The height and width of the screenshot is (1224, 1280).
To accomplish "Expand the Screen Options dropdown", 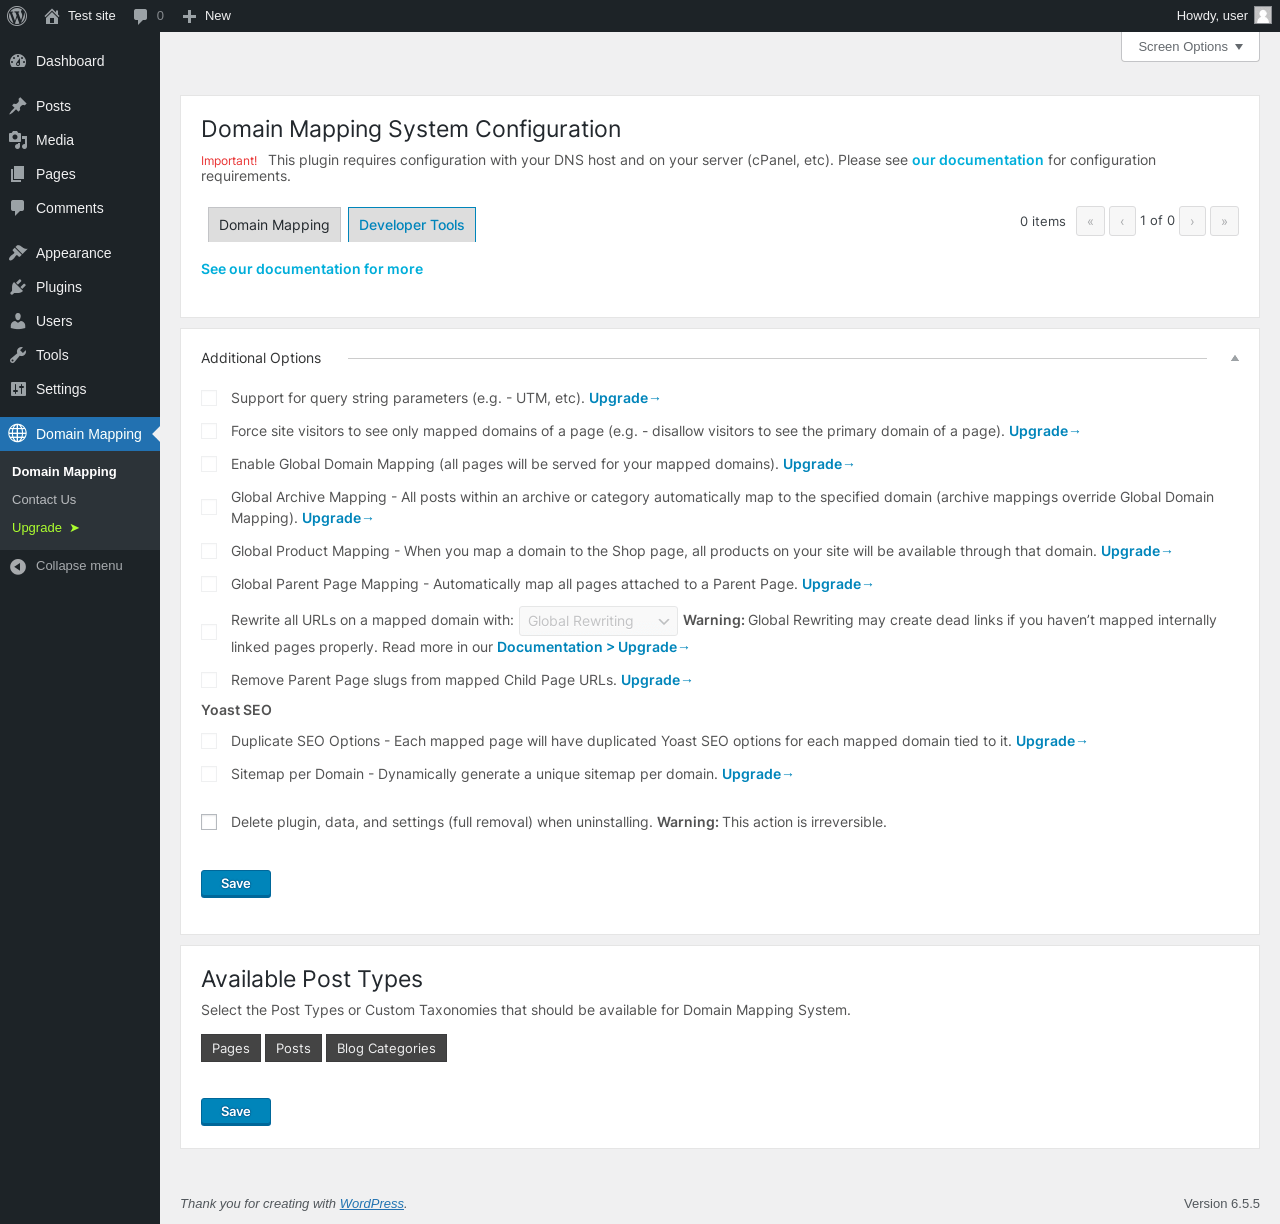I will tap(1190, 47).
